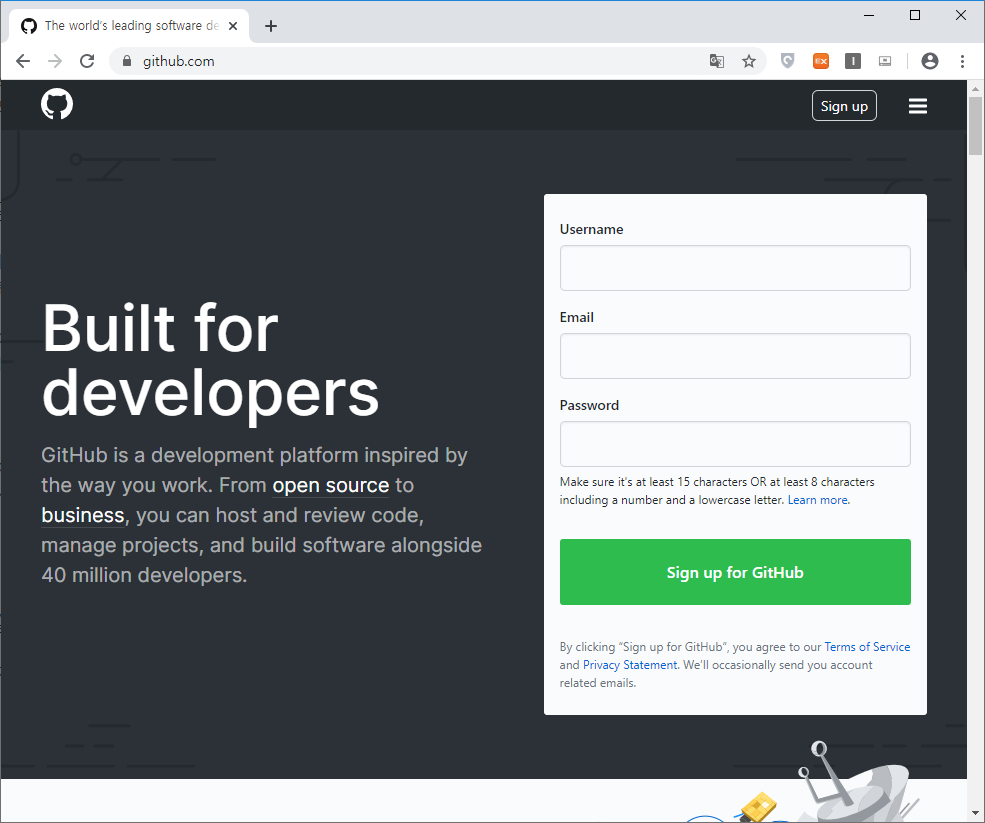Click the Password field label

pos(589,405)
